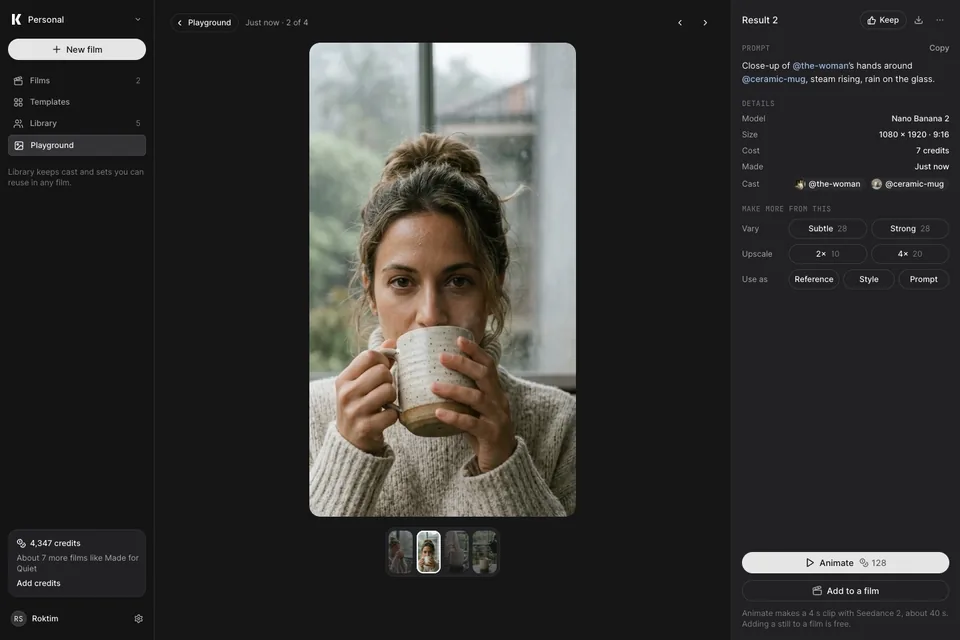Click the @the-woman cast chip

(828, 184)
